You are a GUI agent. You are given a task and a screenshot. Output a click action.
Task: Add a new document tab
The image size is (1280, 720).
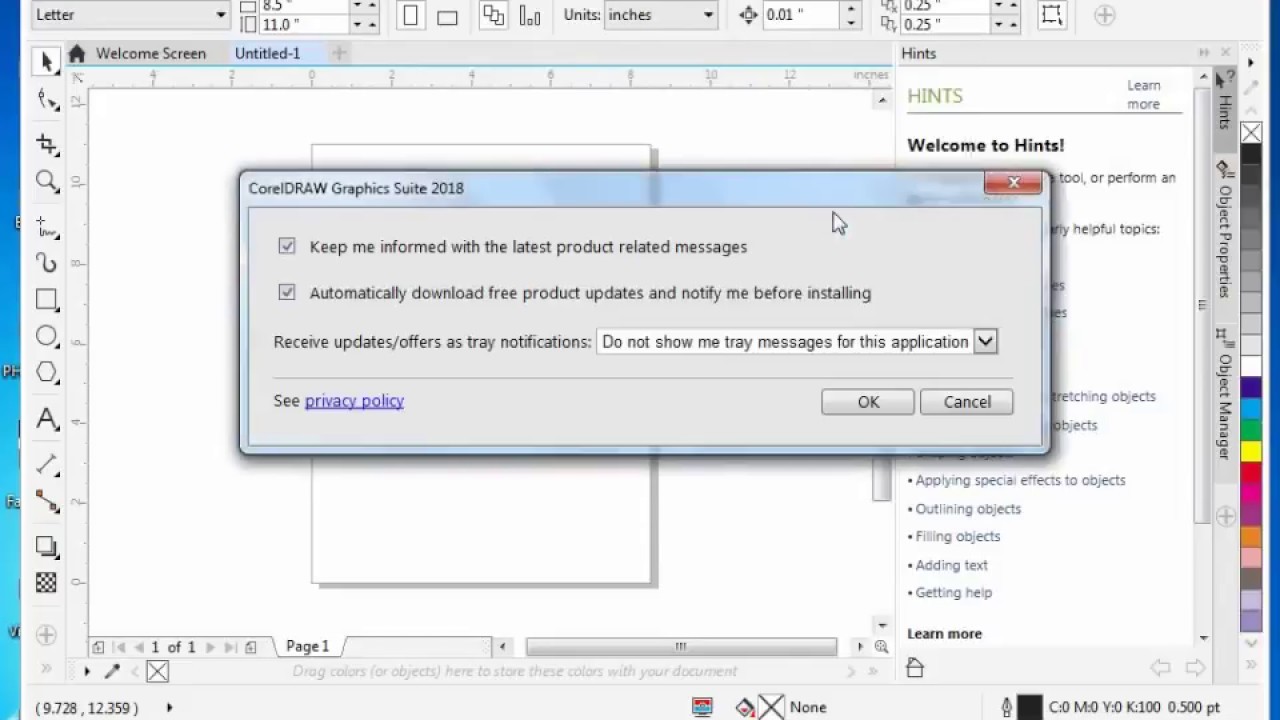coord(339,54)
